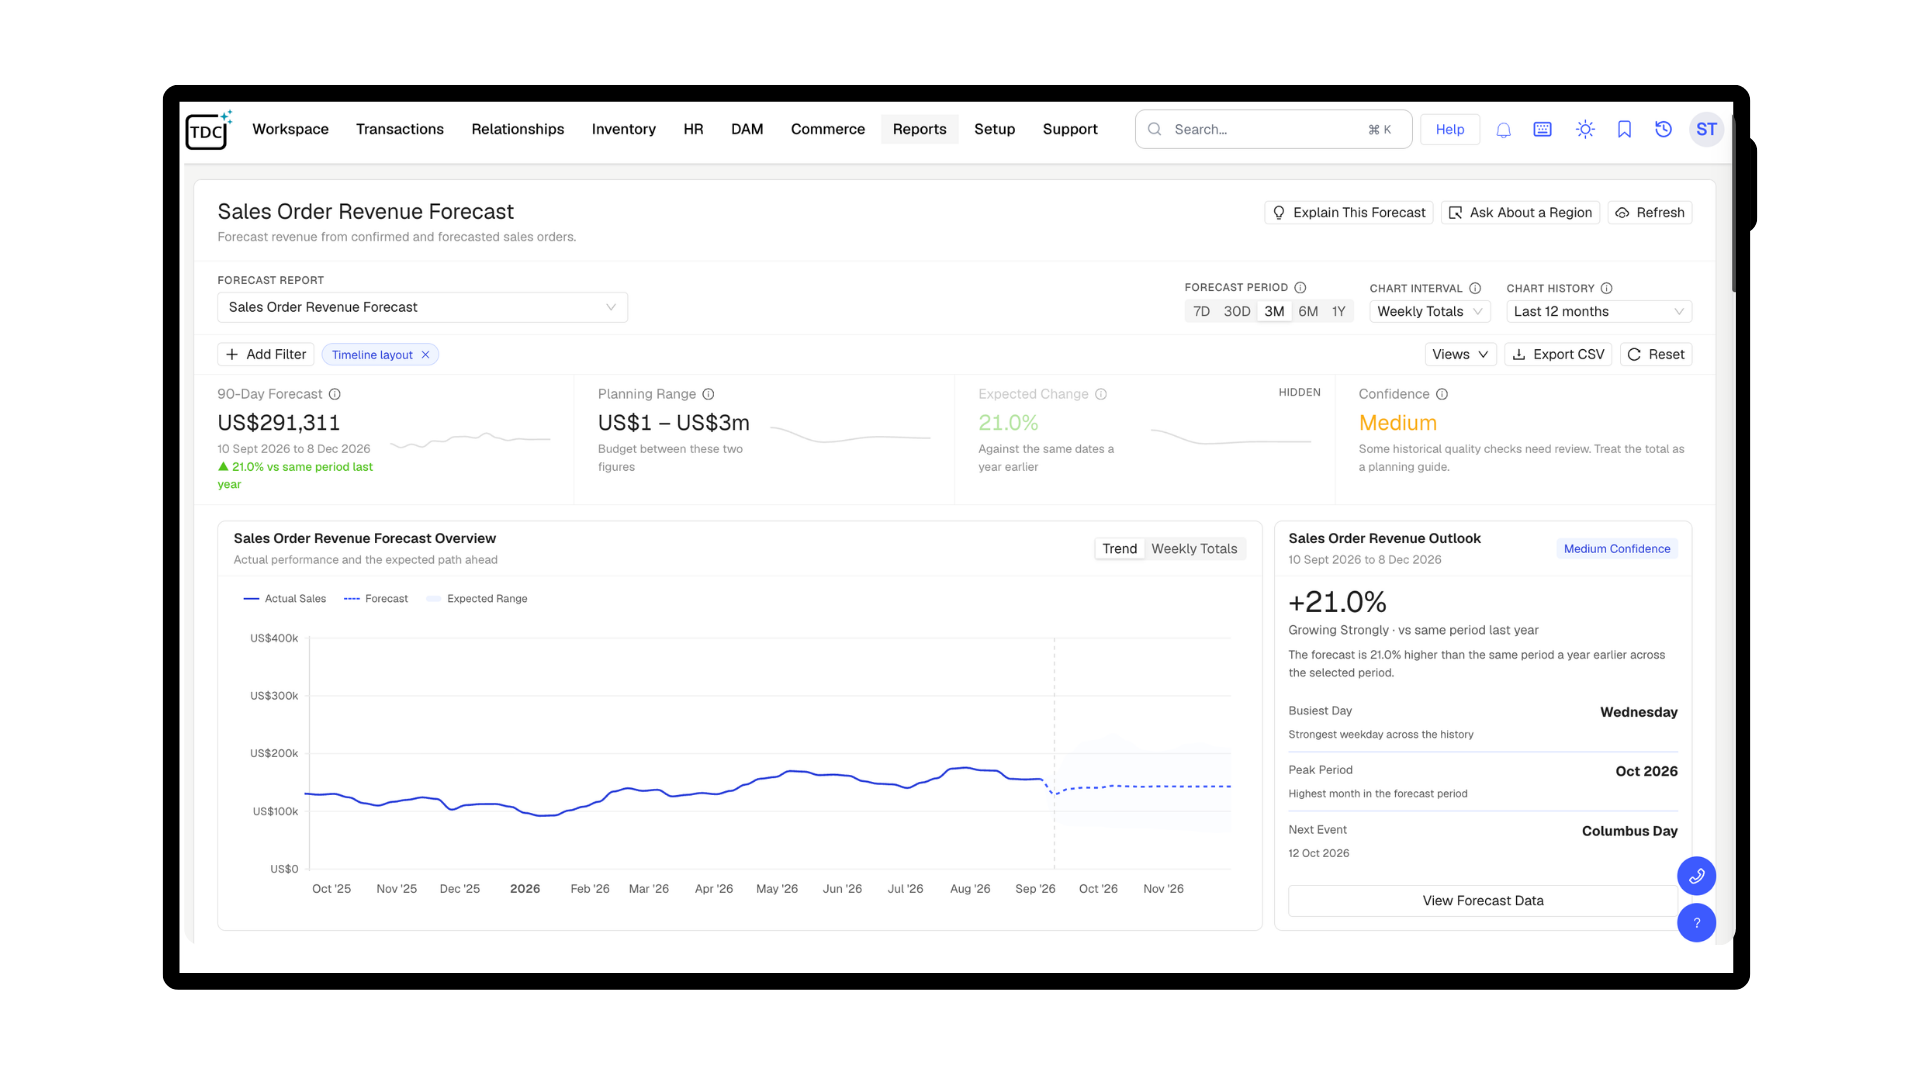Viewport: 1920px width, 1080px height.
Task: Open the Forecast Report dropdown
Action: click(422, 307)
